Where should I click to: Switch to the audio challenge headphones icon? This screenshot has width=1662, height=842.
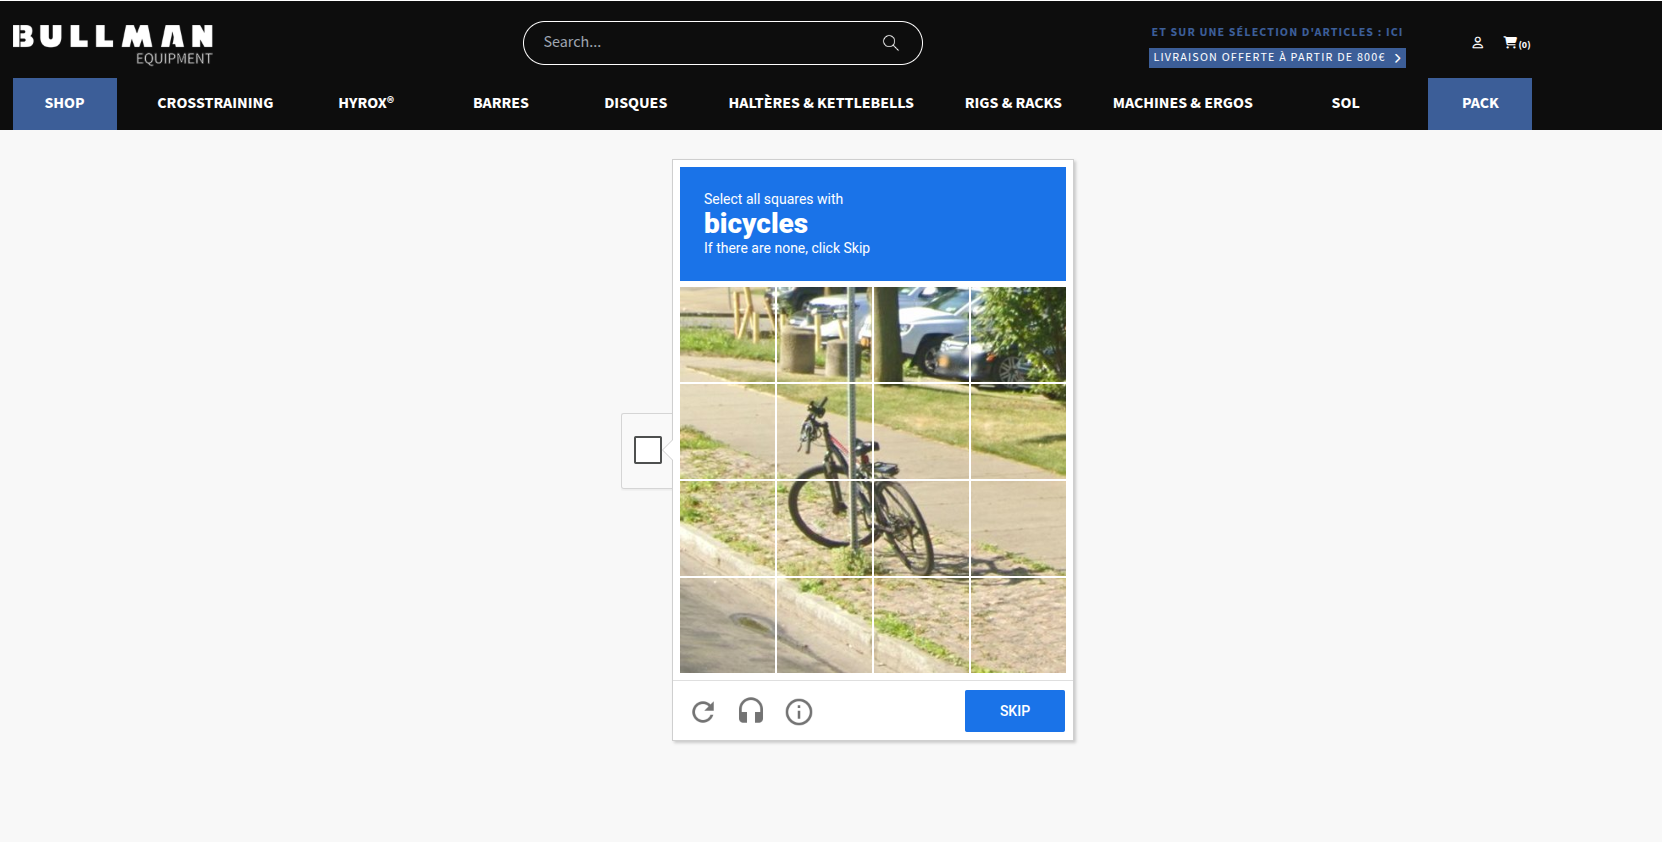(x=751, y=711)
